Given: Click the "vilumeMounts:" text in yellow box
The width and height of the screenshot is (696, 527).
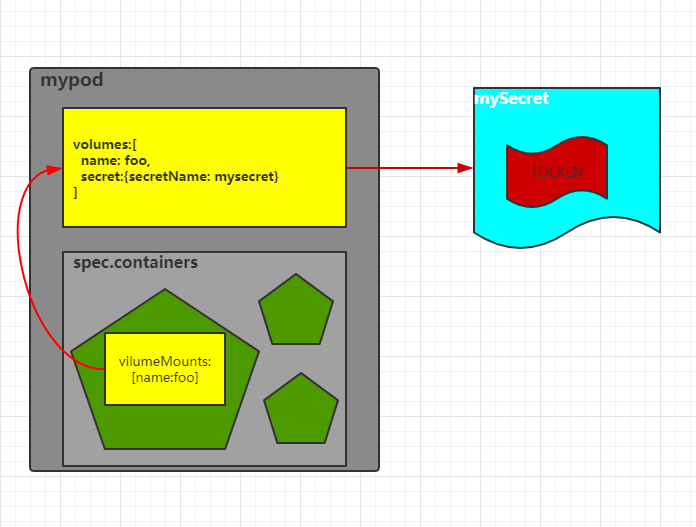Looking at the screenshot, I should pos(165,361).
